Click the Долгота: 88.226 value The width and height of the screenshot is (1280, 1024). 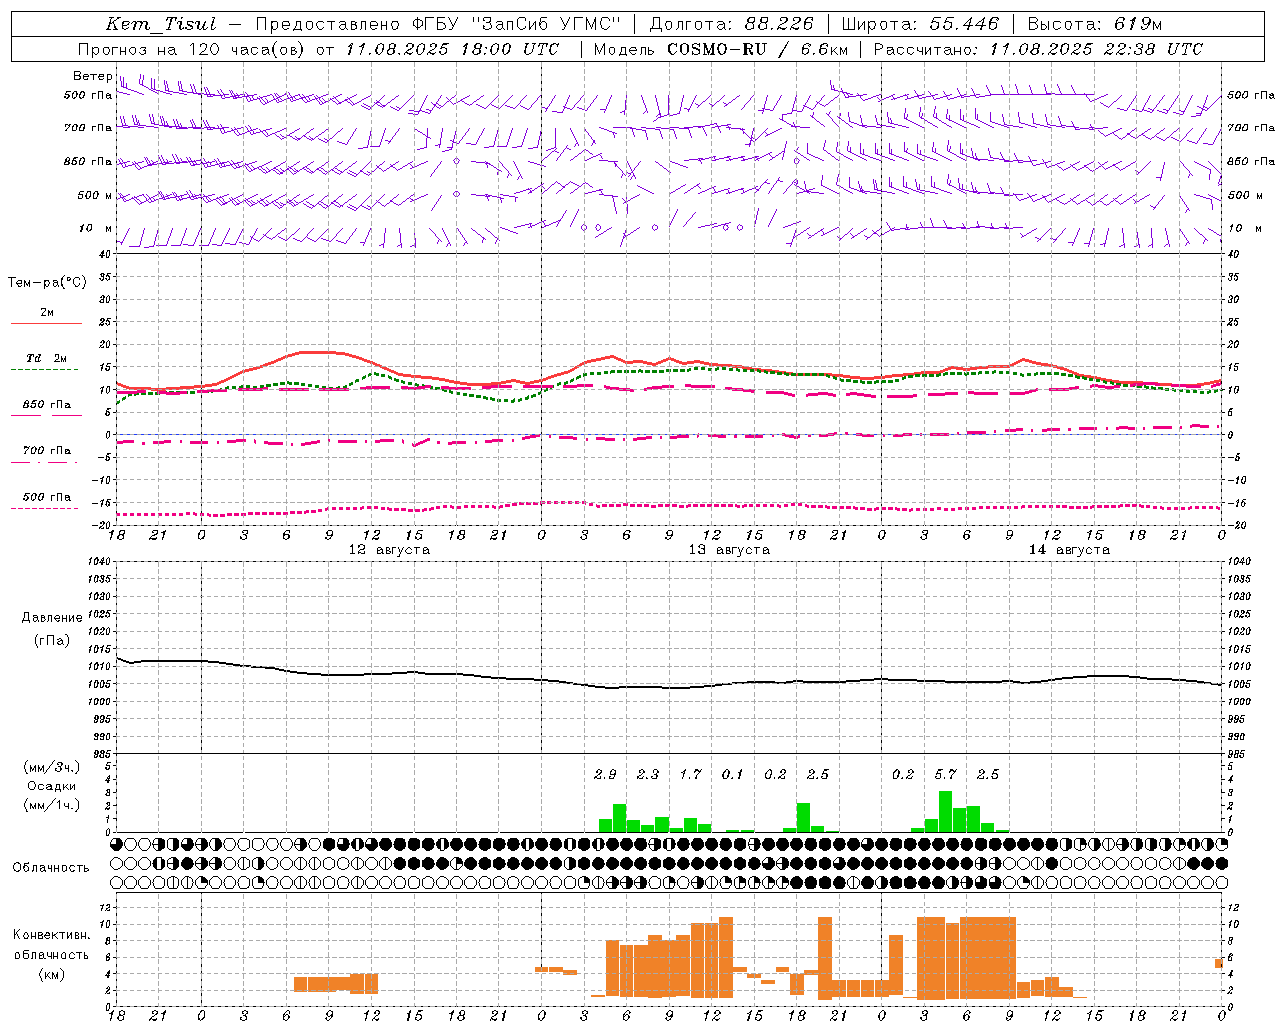[x=732, y=24]
